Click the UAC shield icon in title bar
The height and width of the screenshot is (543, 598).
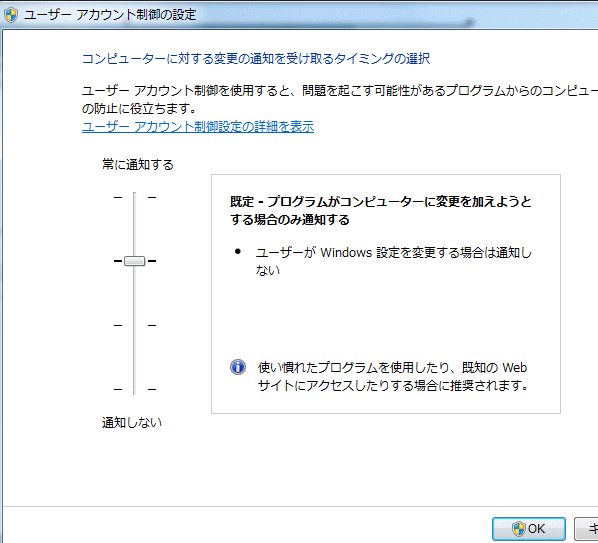pyautogui.click(x=11, y=15)
